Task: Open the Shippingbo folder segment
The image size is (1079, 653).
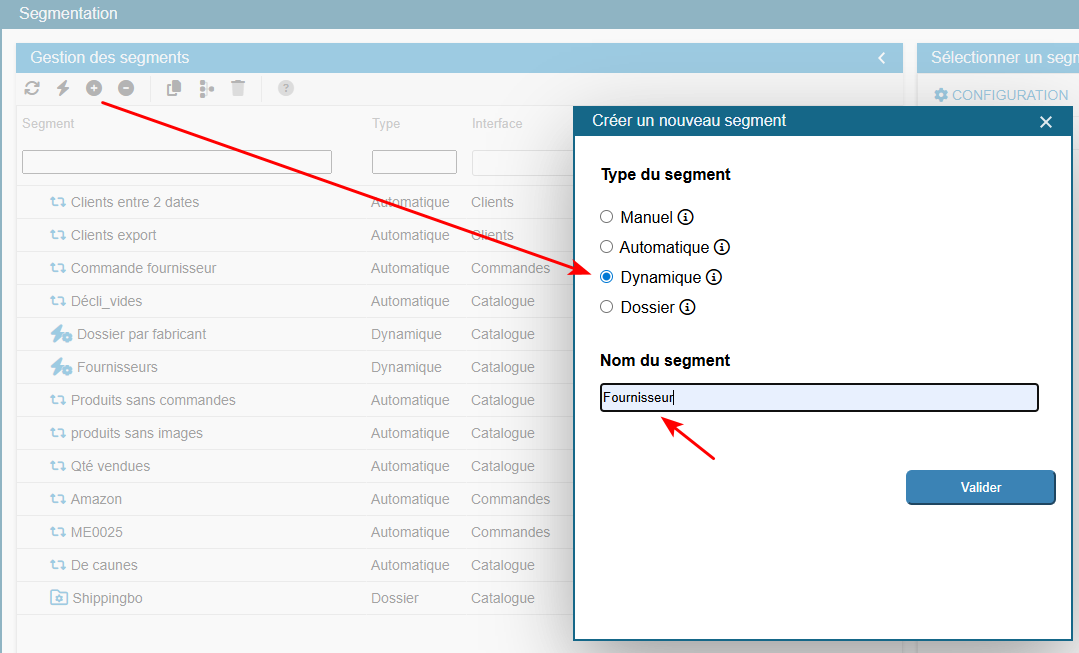Action: coord(113,598)
